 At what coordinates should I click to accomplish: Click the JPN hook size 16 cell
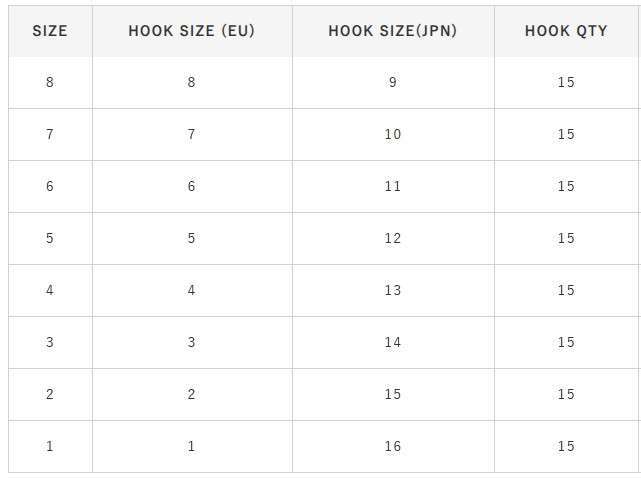[393, 446]
